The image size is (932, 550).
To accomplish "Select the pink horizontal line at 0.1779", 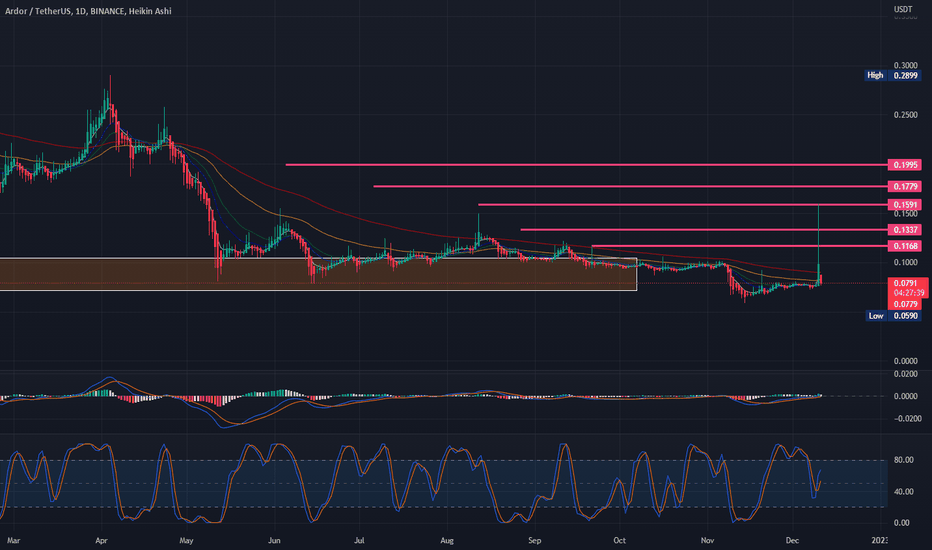I will (631, 187).
